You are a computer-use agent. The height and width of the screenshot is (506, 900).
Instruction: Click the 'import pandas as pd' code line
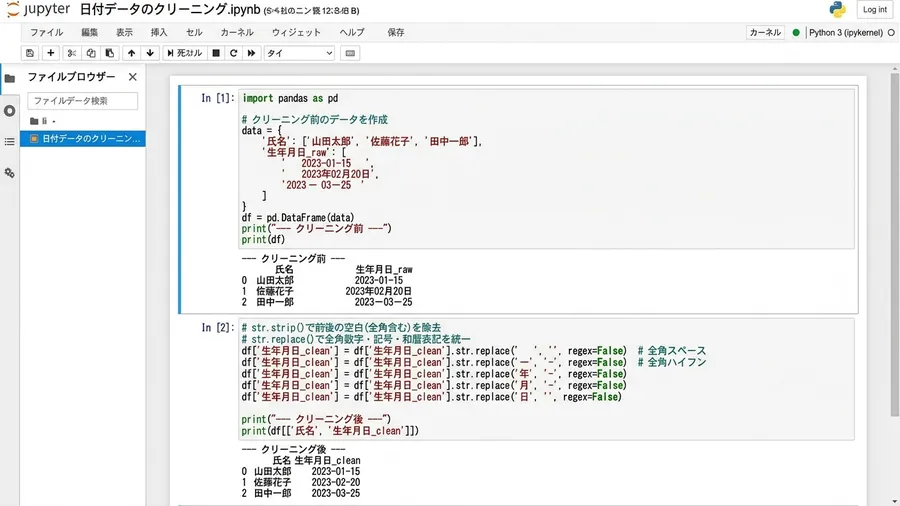tap(290, 98)
